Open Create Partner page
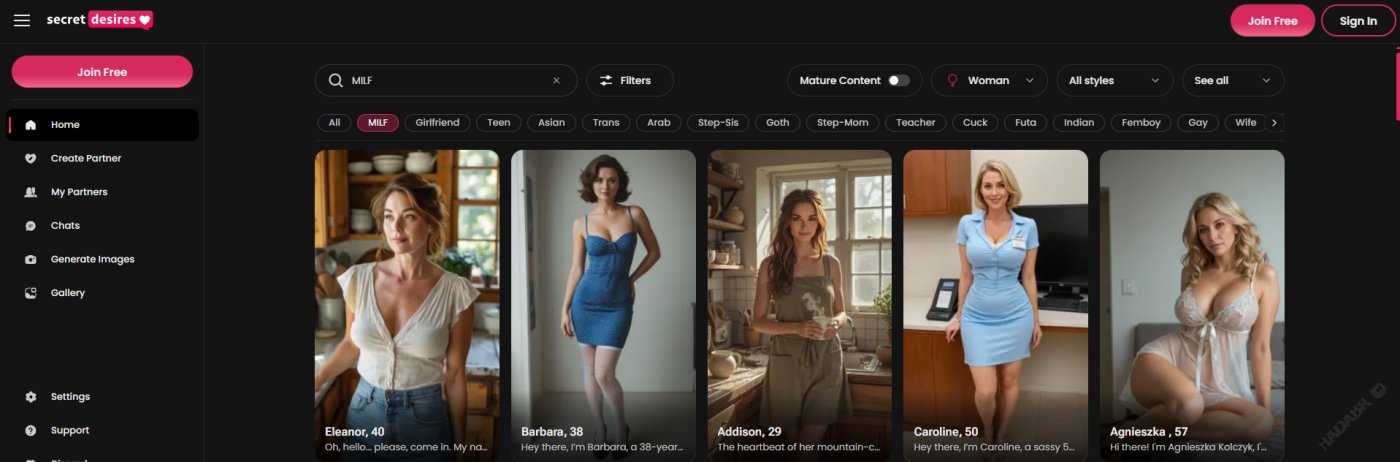Image resolution: width=1400 pixels, height=462 pixels. 104,158
